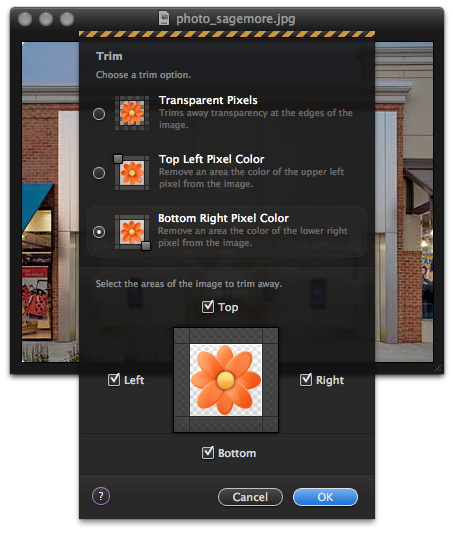Click the Bottom Right Pixel Color icon
The height and width of the screenshot is (549, 453).
point(132,232)
